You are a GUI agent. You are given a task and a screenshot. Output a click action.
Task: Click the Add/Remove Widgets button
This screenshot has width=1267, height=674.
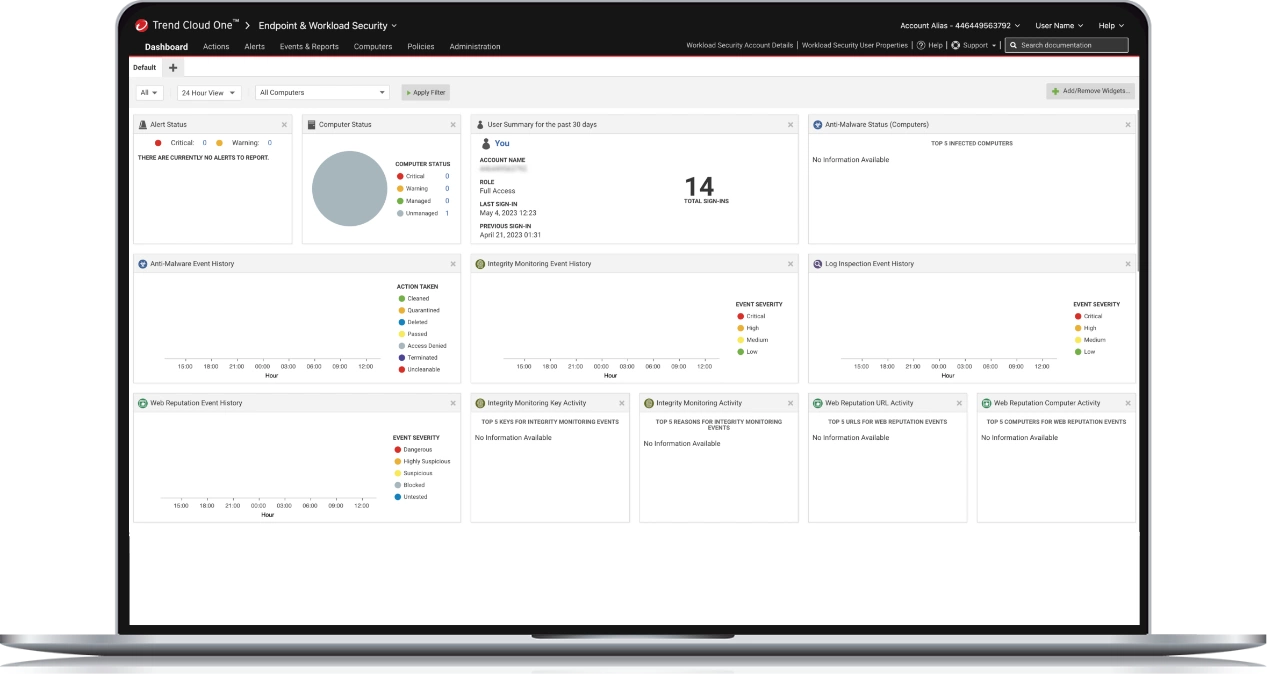tap(1091, 91)
